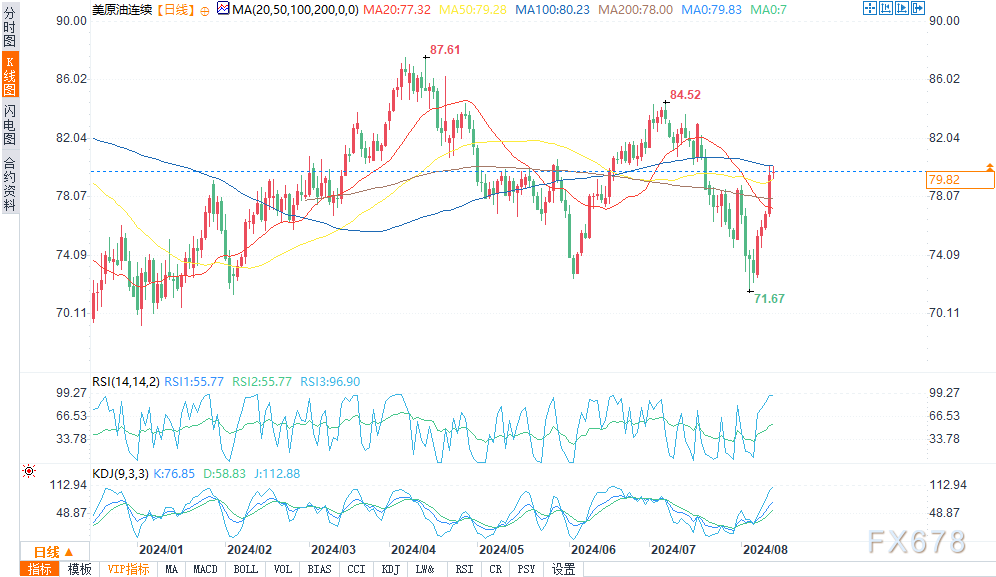The height and width of the screenshot is (577, 996).
Task: Click the crosshair cursor icon at top right
Action: tap(870, 8)
